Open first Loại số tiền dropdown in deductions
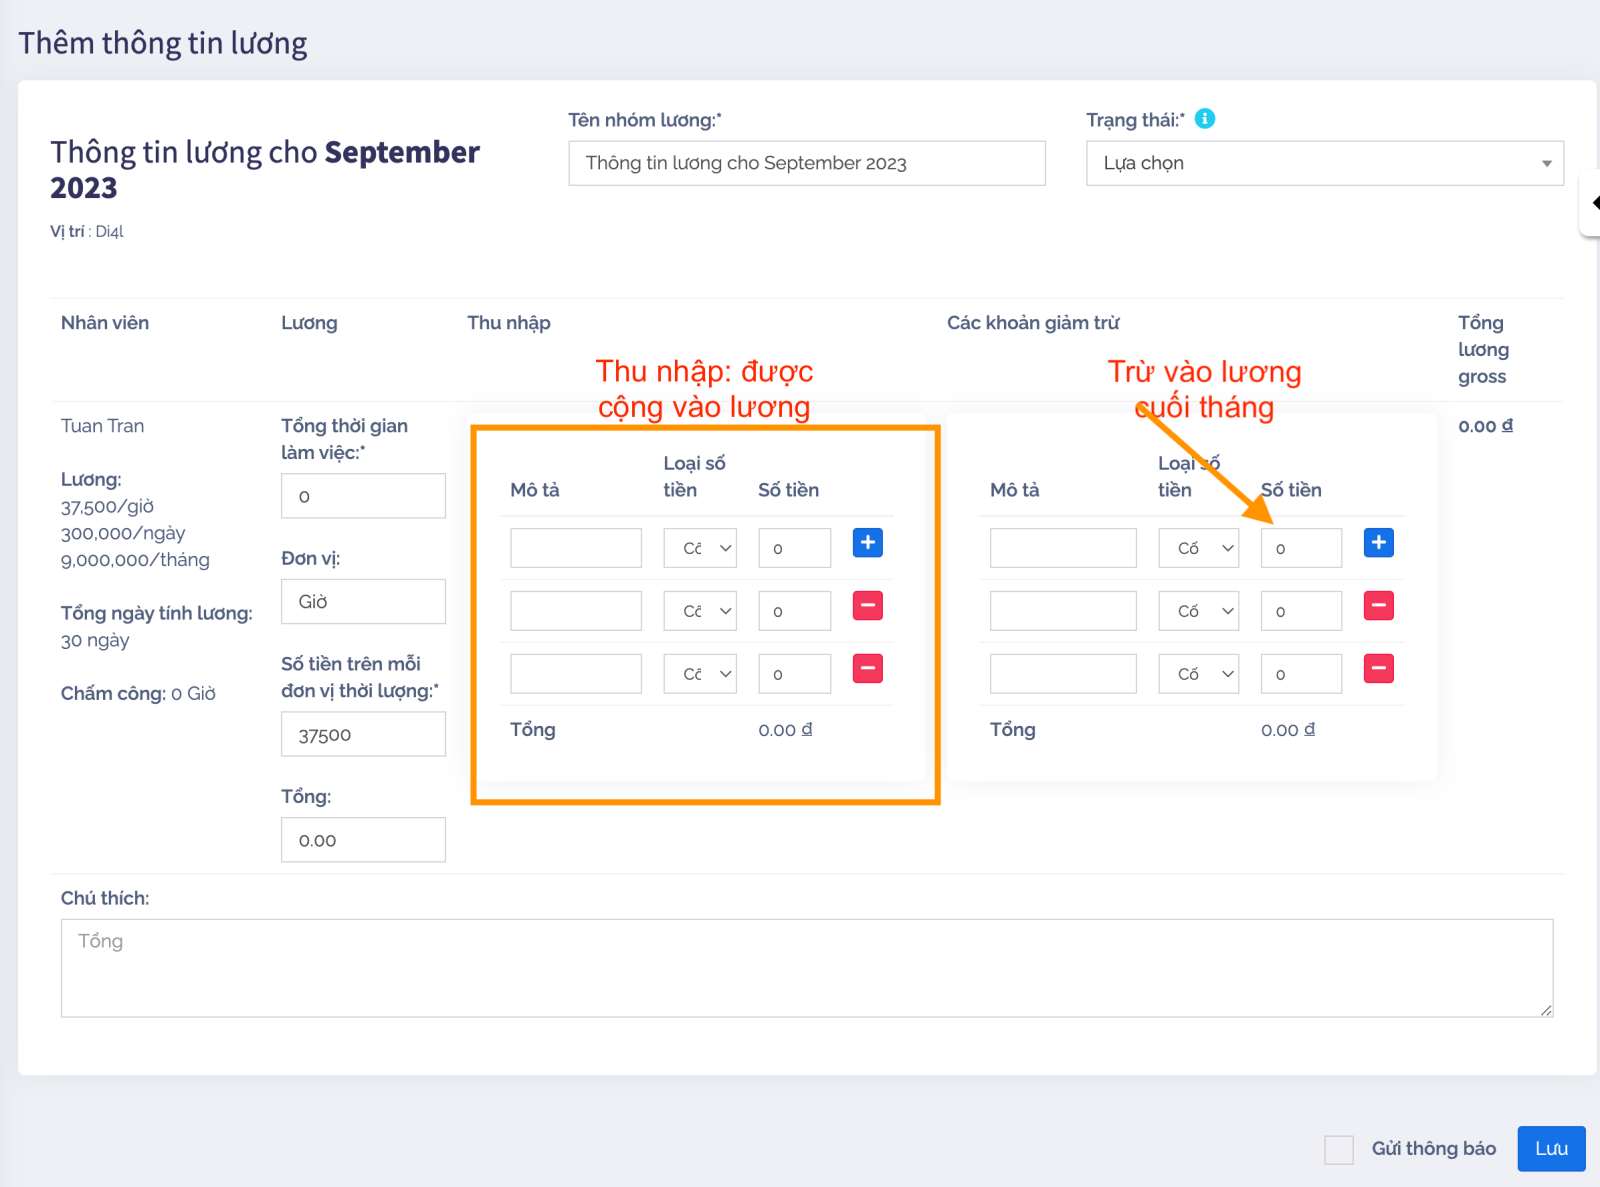Screen dimensions: 1600x1187 click(x=1198, y=548)
